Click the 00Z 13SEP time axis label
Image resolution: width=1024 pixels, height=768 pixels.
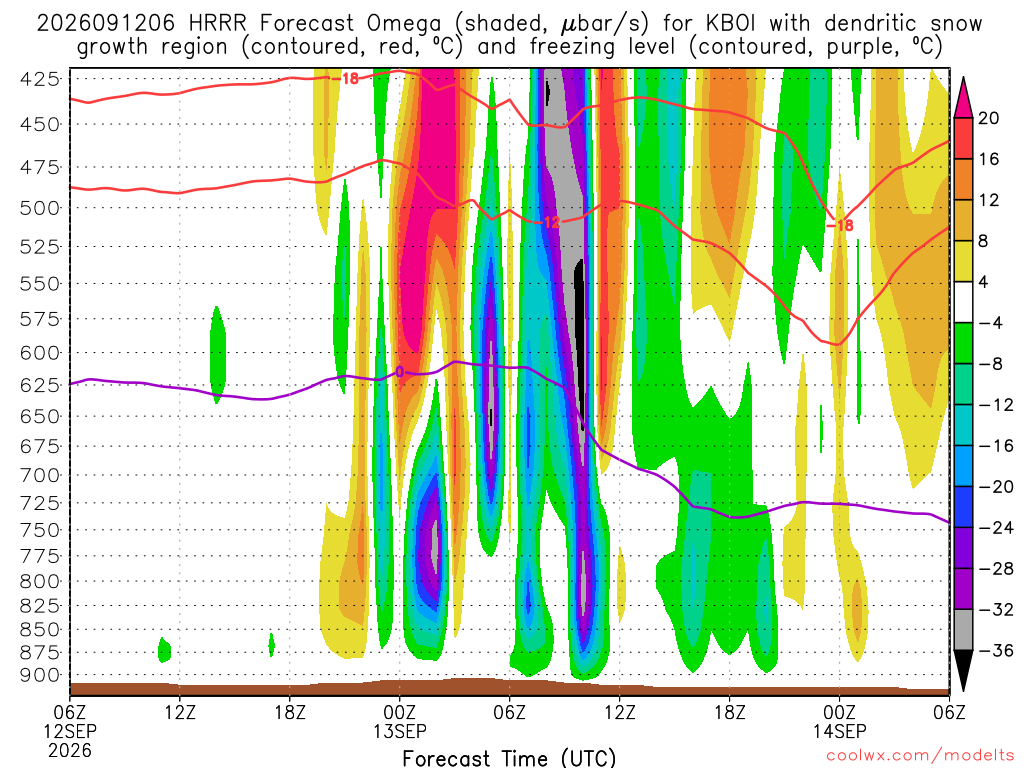tap(399, 721)
